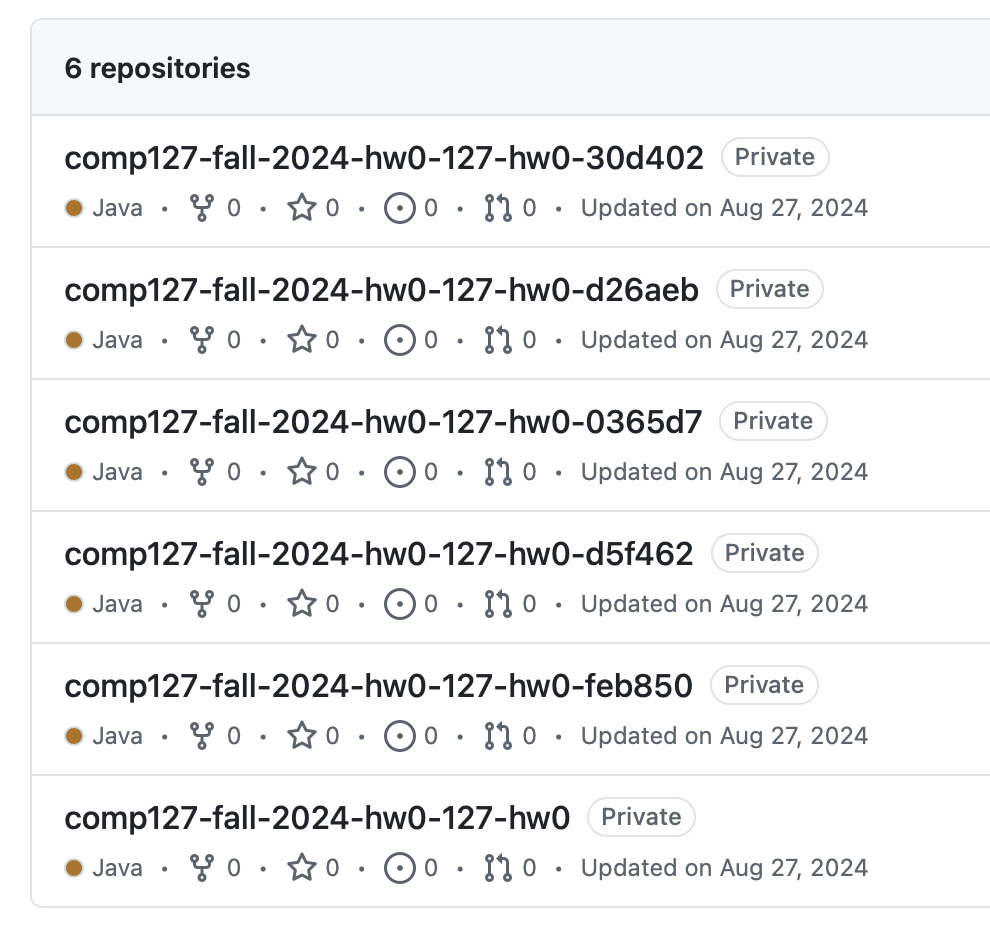Click the star icon for d5f462 repo
990x952 pixels.
[301, 604]
